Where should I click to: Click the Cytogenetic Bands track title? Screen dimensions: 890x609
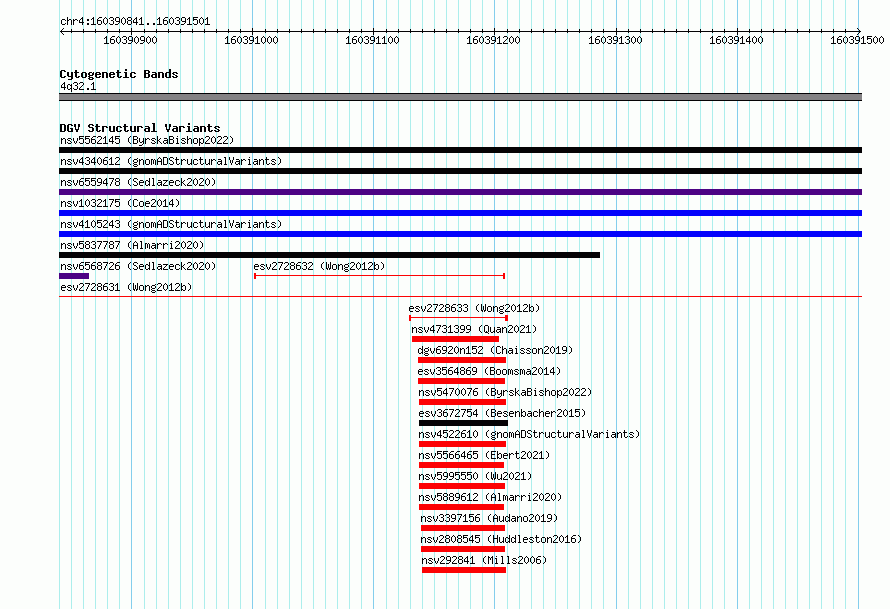[x=119, y=74]
